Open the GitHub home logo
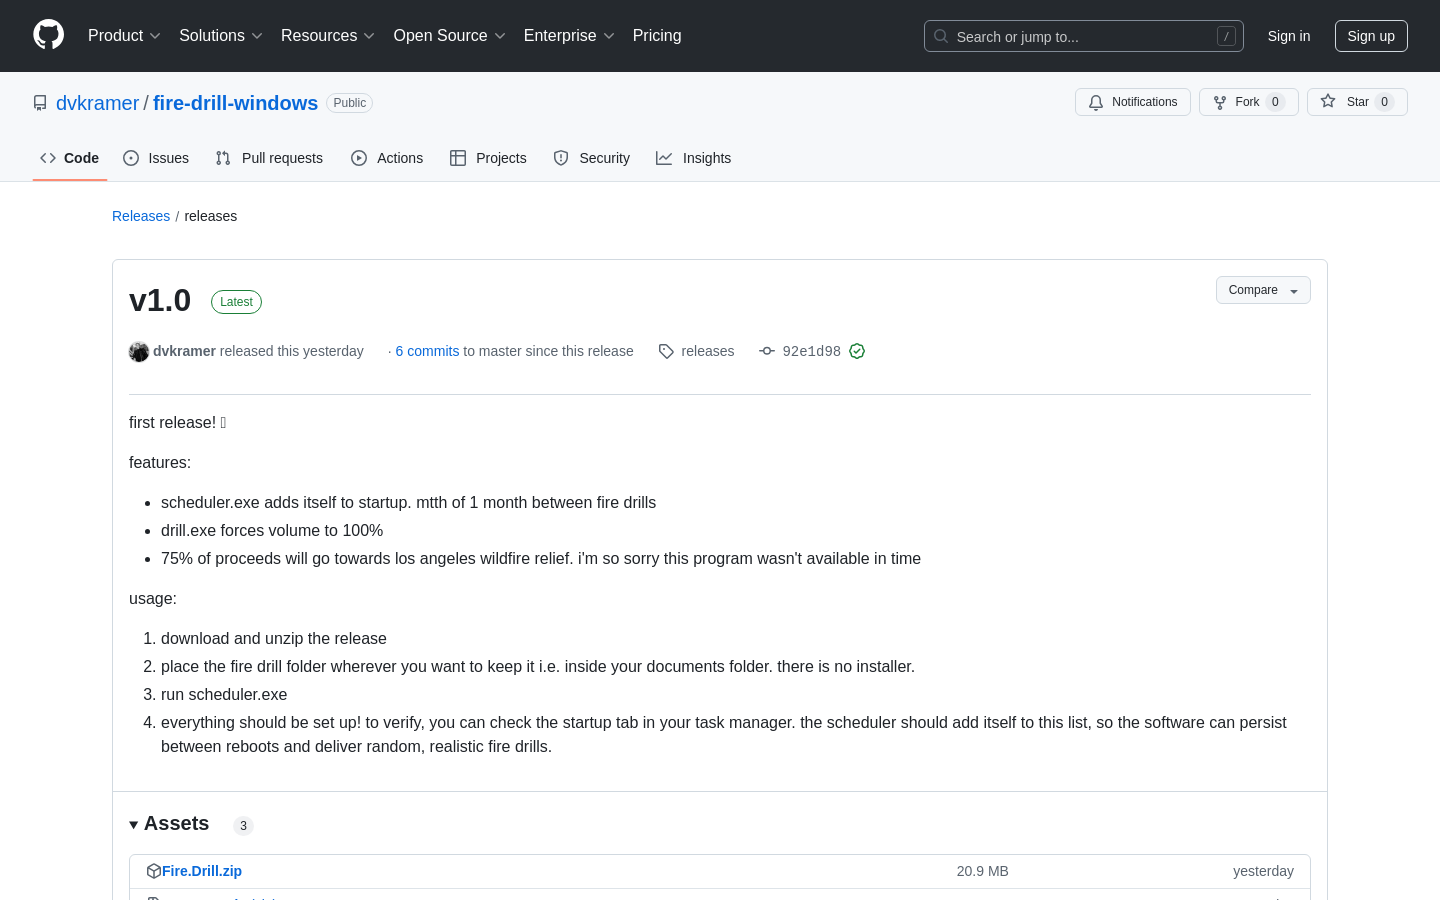 48,35
